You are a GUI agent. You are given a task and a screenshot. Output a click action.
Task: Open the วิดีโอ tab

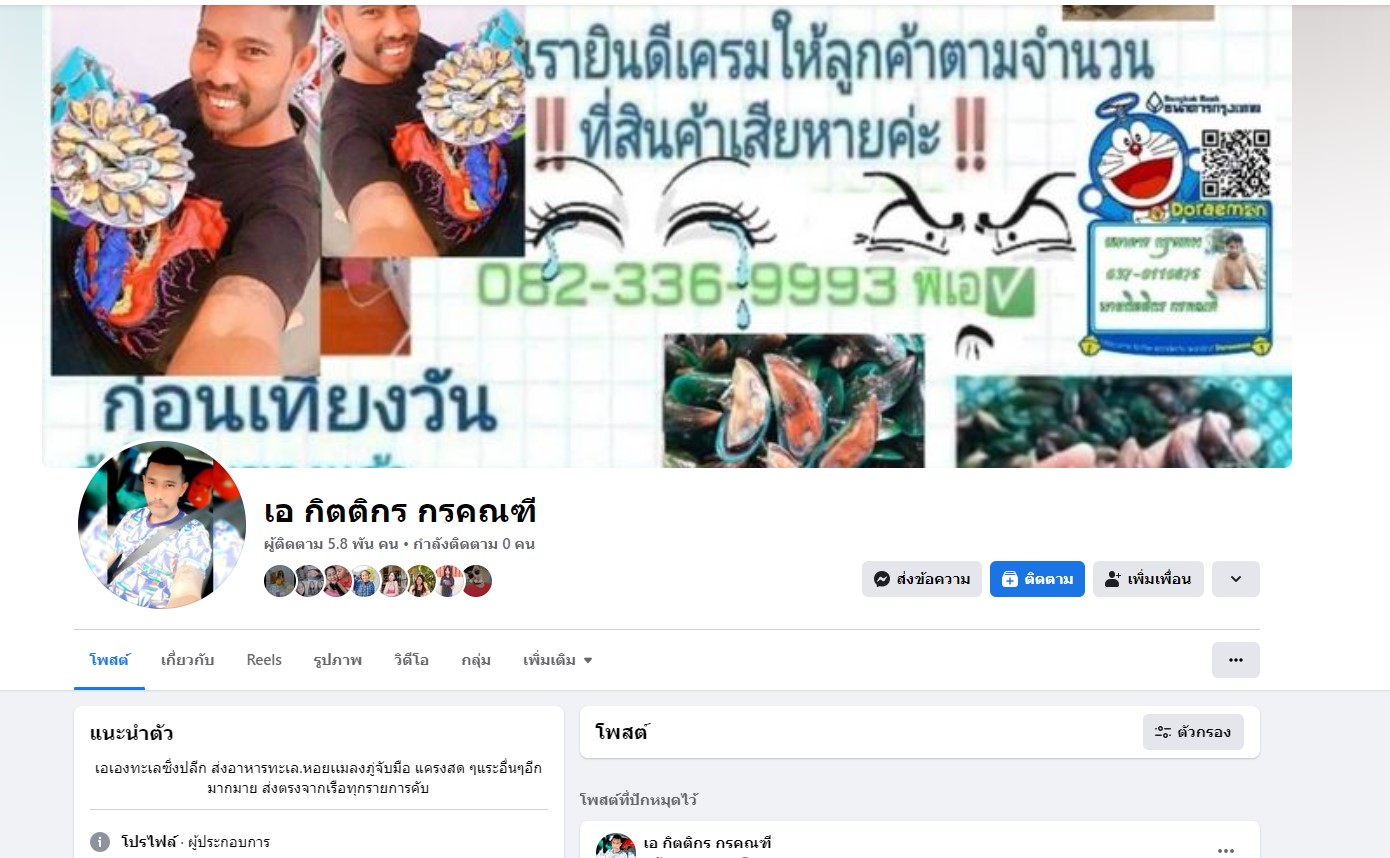tap(411, 660)
